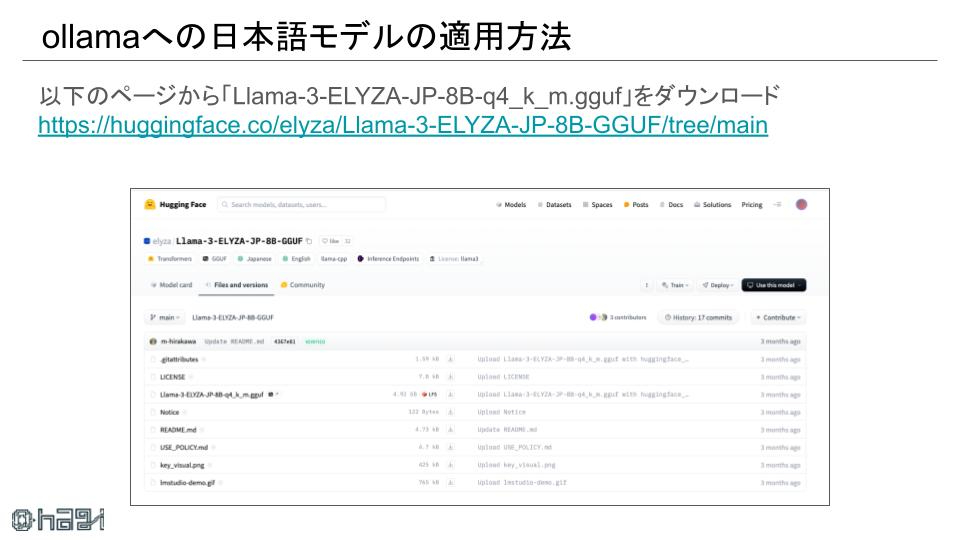Like the Llama-3-ELYZA-JP-8B-GGUF model
The width and height of the screenshot is (960, 540).
(331, 241)
